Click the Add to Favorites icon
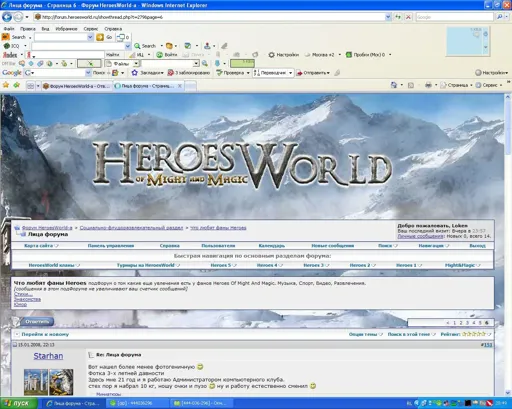Viewport: 512px width, 409px height. coord(16,85)
